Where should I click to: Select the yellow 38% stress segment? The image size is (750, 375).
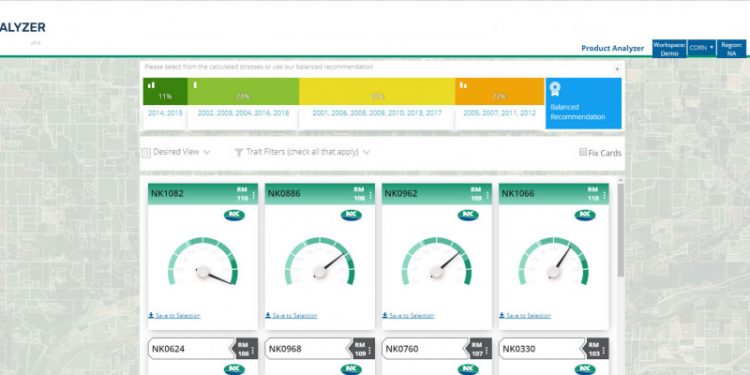(x=377, y=91)
